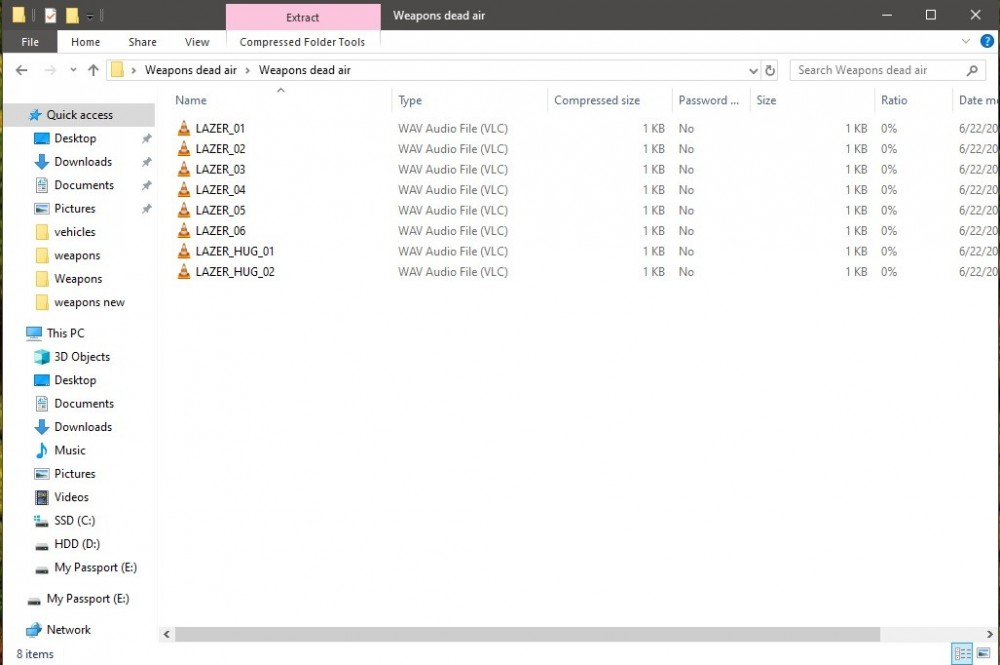1000x665 pixels.
Task: Click the Up one level arrow
Action: point(93,70)
